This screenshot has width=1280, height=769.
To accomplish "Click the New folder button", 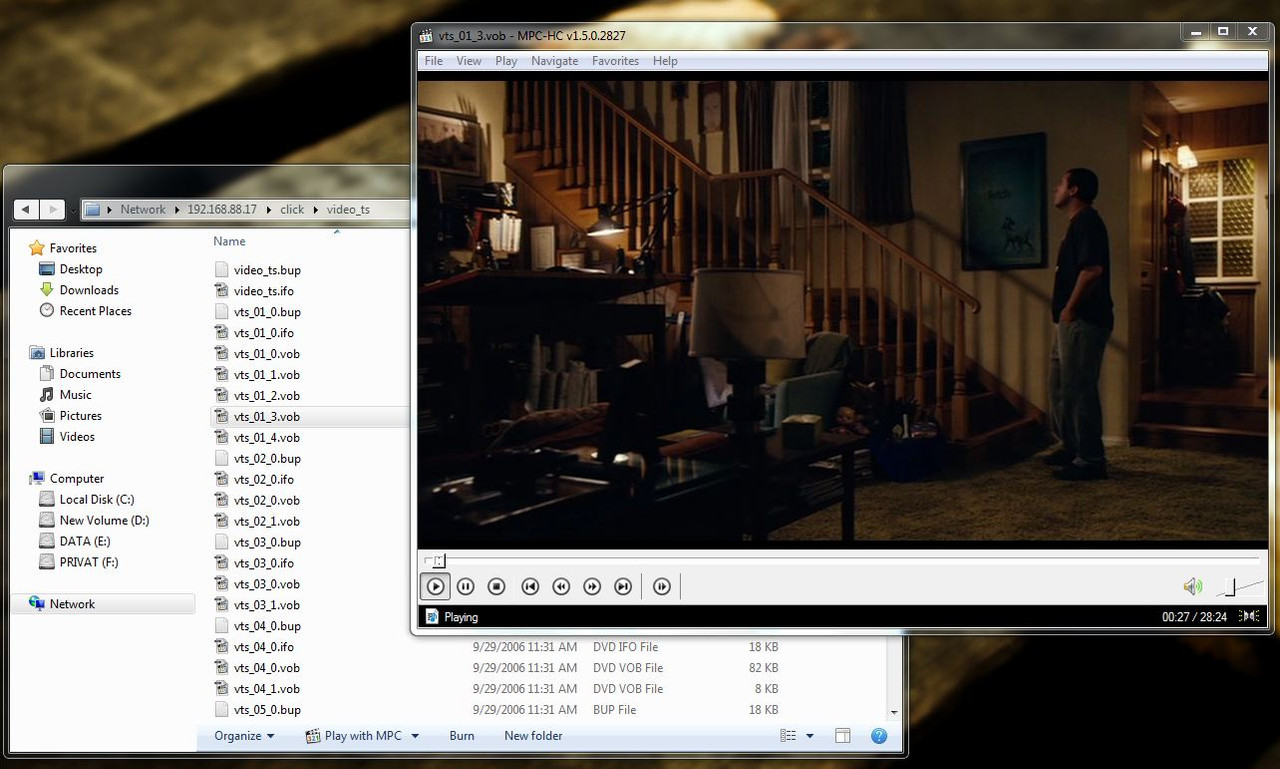I will [533, 736].
